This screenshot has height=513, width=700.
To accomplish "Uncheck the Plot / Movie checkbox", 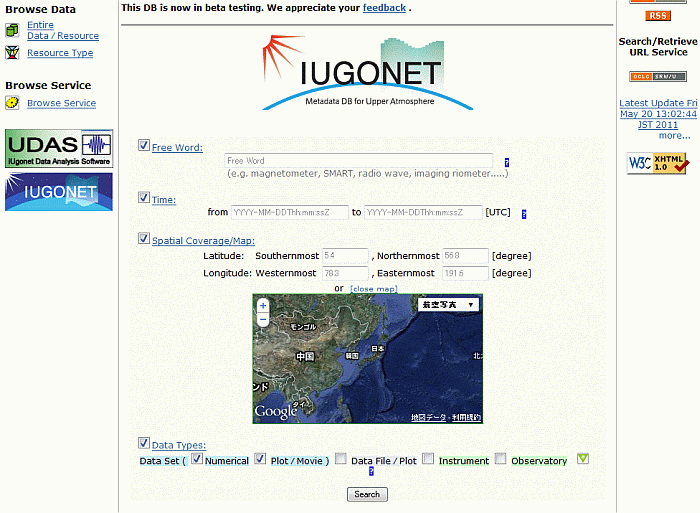I will click(x=260, y=459).
